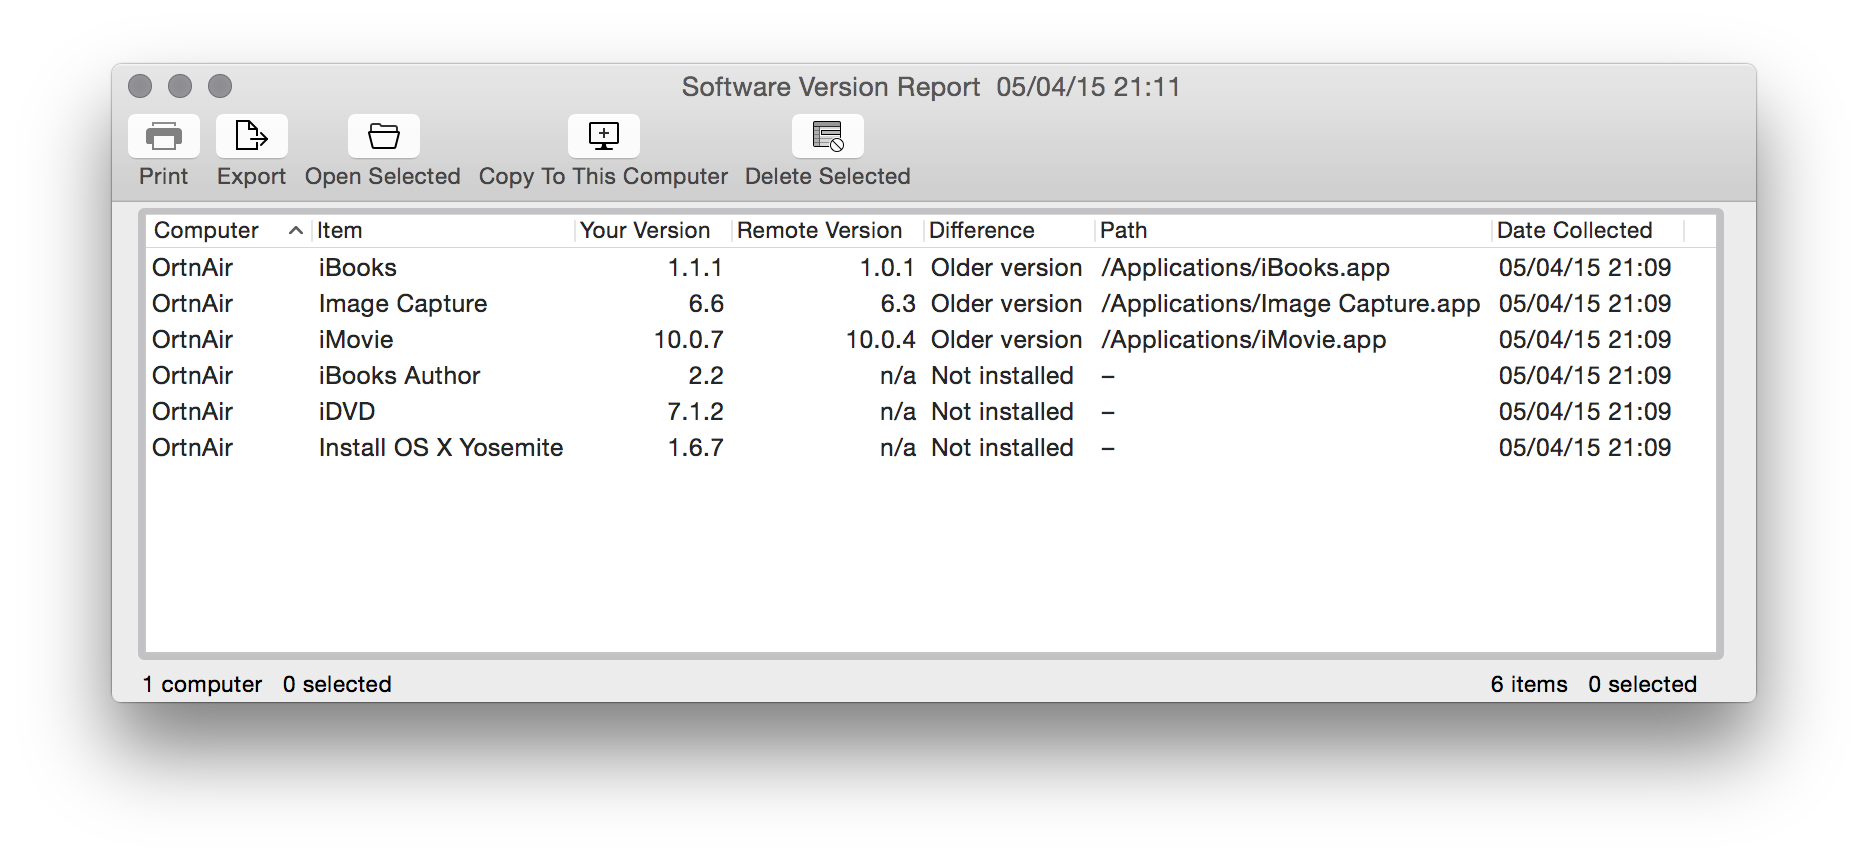Sort by the Path column header
1868x862 pixels.
(x=1124, y=231)
